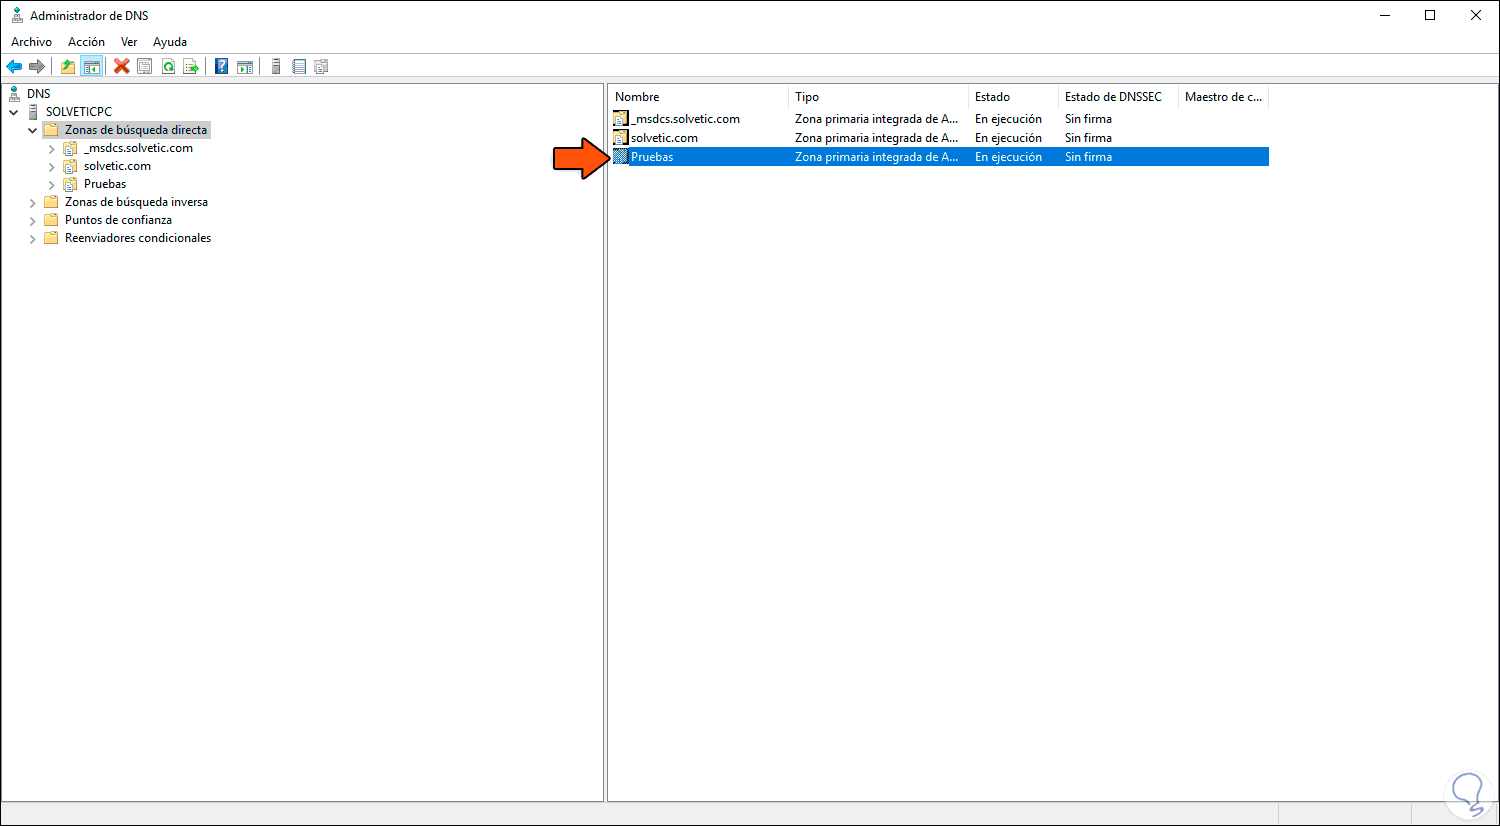Select SOLVETICPC label in tree
The width and height of the screenshot is (1500, 826).
tap(79, 112)
